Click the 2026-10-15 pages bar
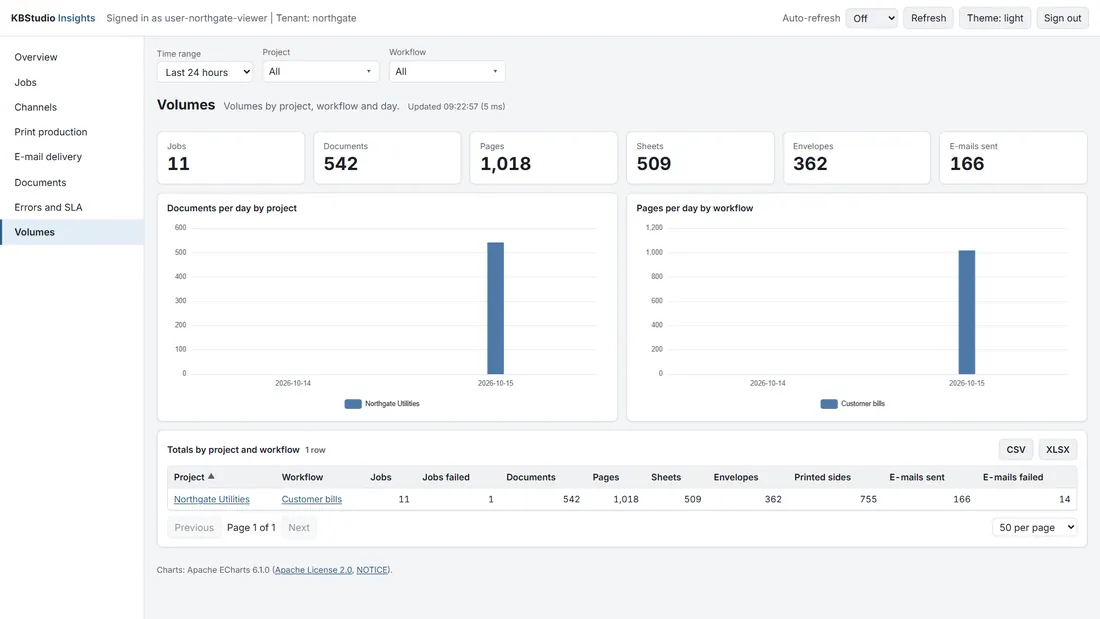Viewport: 1100px width, 619px height. 967,312
